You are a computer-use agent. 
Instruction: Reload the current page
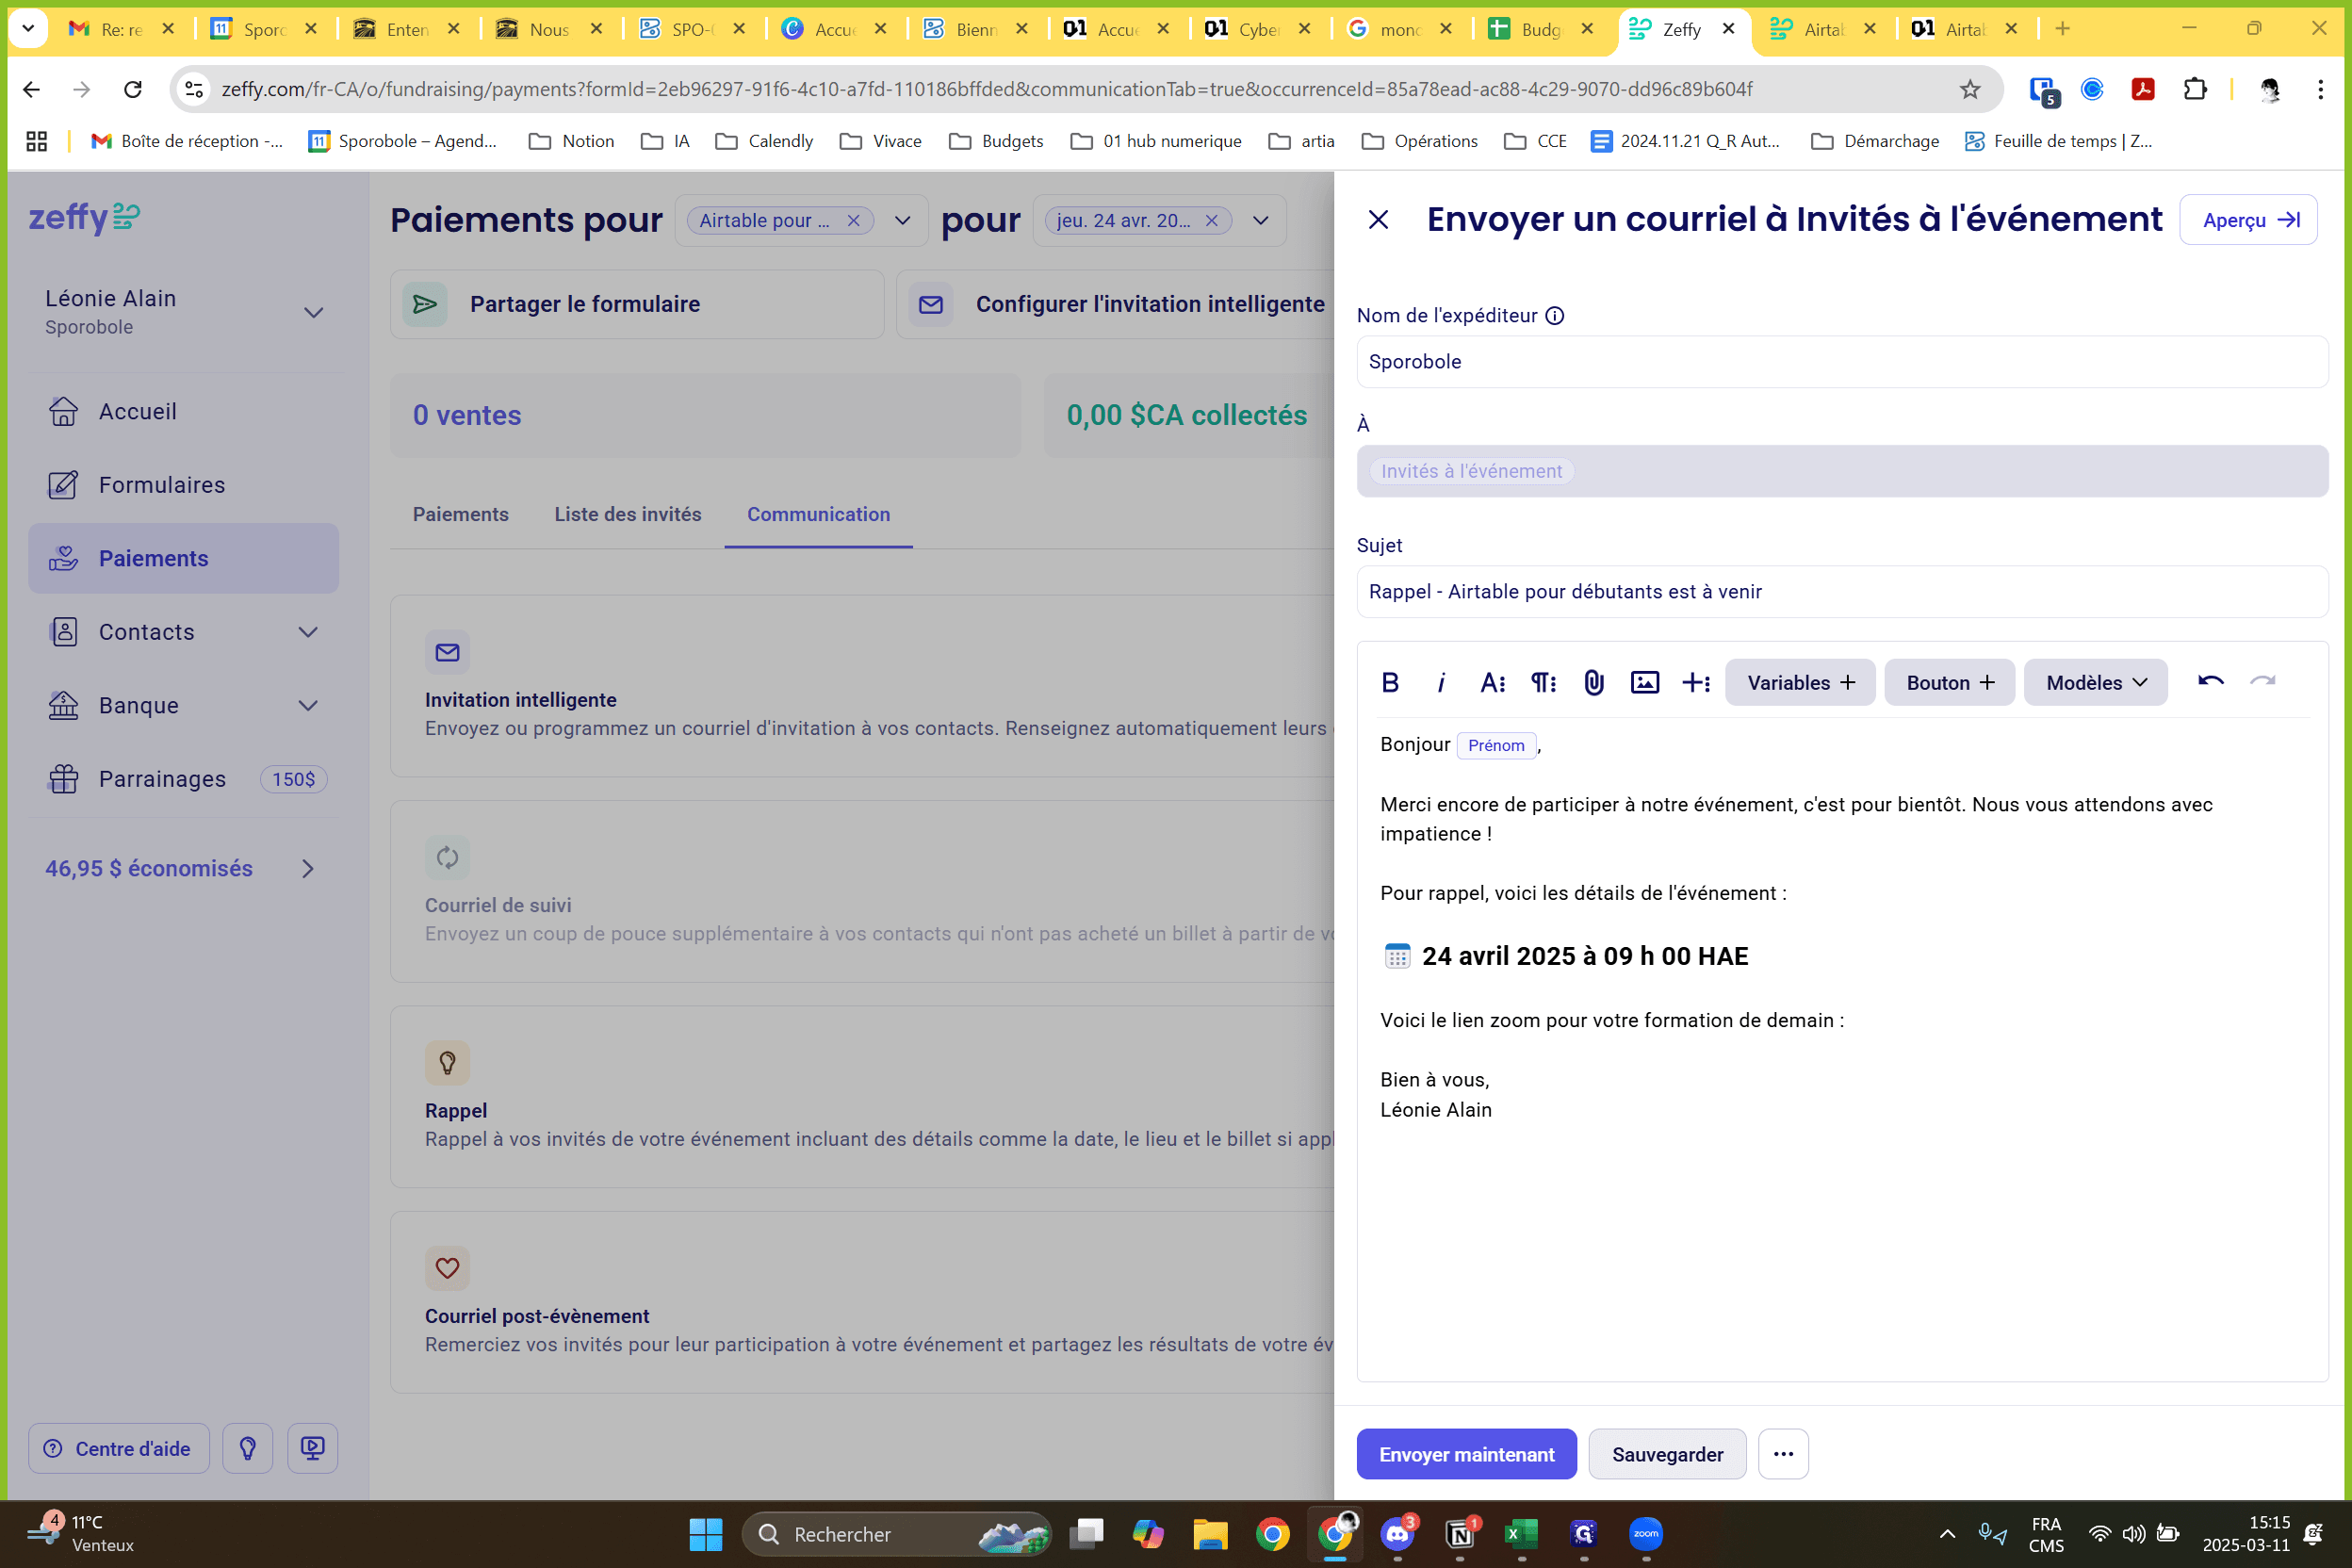(x=132, y=89)
